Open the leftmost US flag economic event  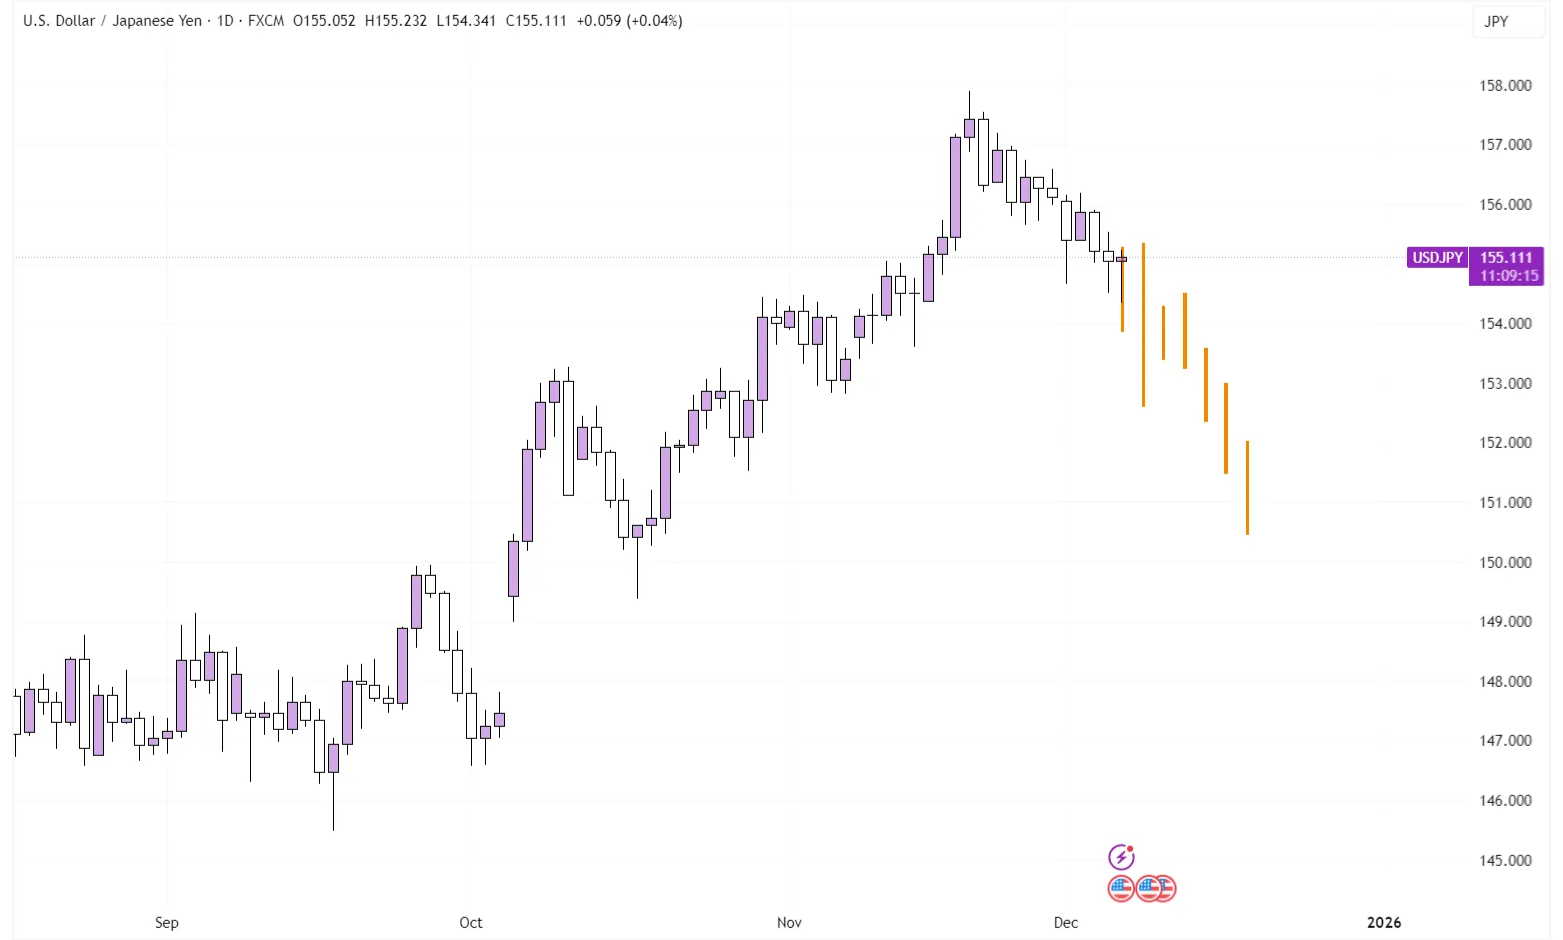click(1120, 888)
